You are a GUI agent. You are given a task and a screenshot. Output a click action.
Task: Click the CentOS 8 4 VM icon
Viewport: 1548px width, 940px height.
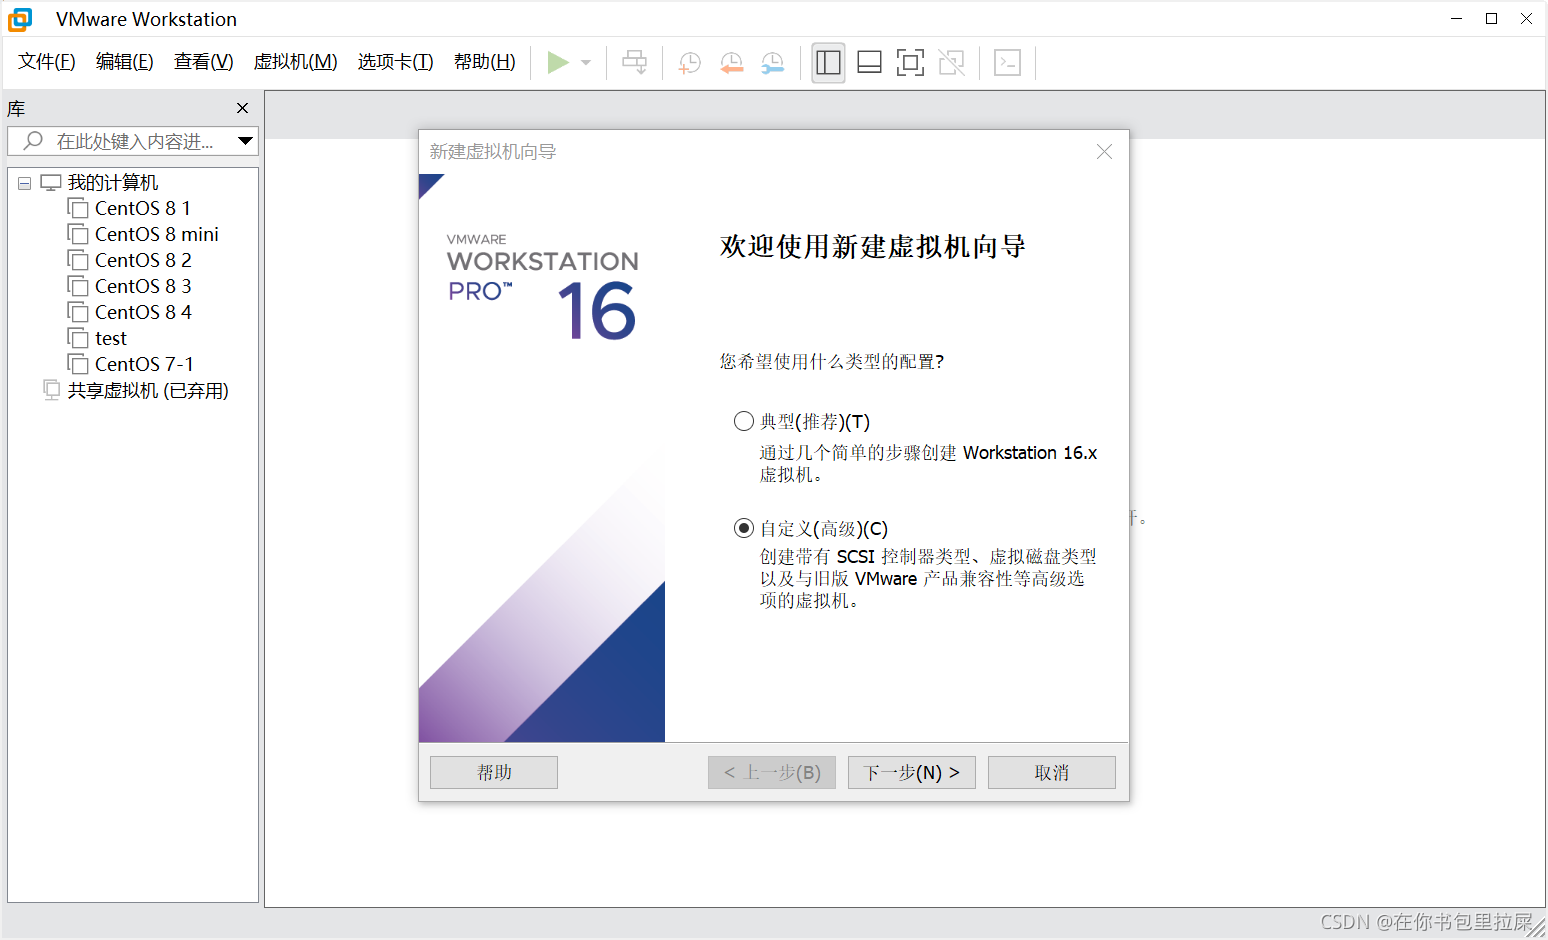[x=78, y=312]
